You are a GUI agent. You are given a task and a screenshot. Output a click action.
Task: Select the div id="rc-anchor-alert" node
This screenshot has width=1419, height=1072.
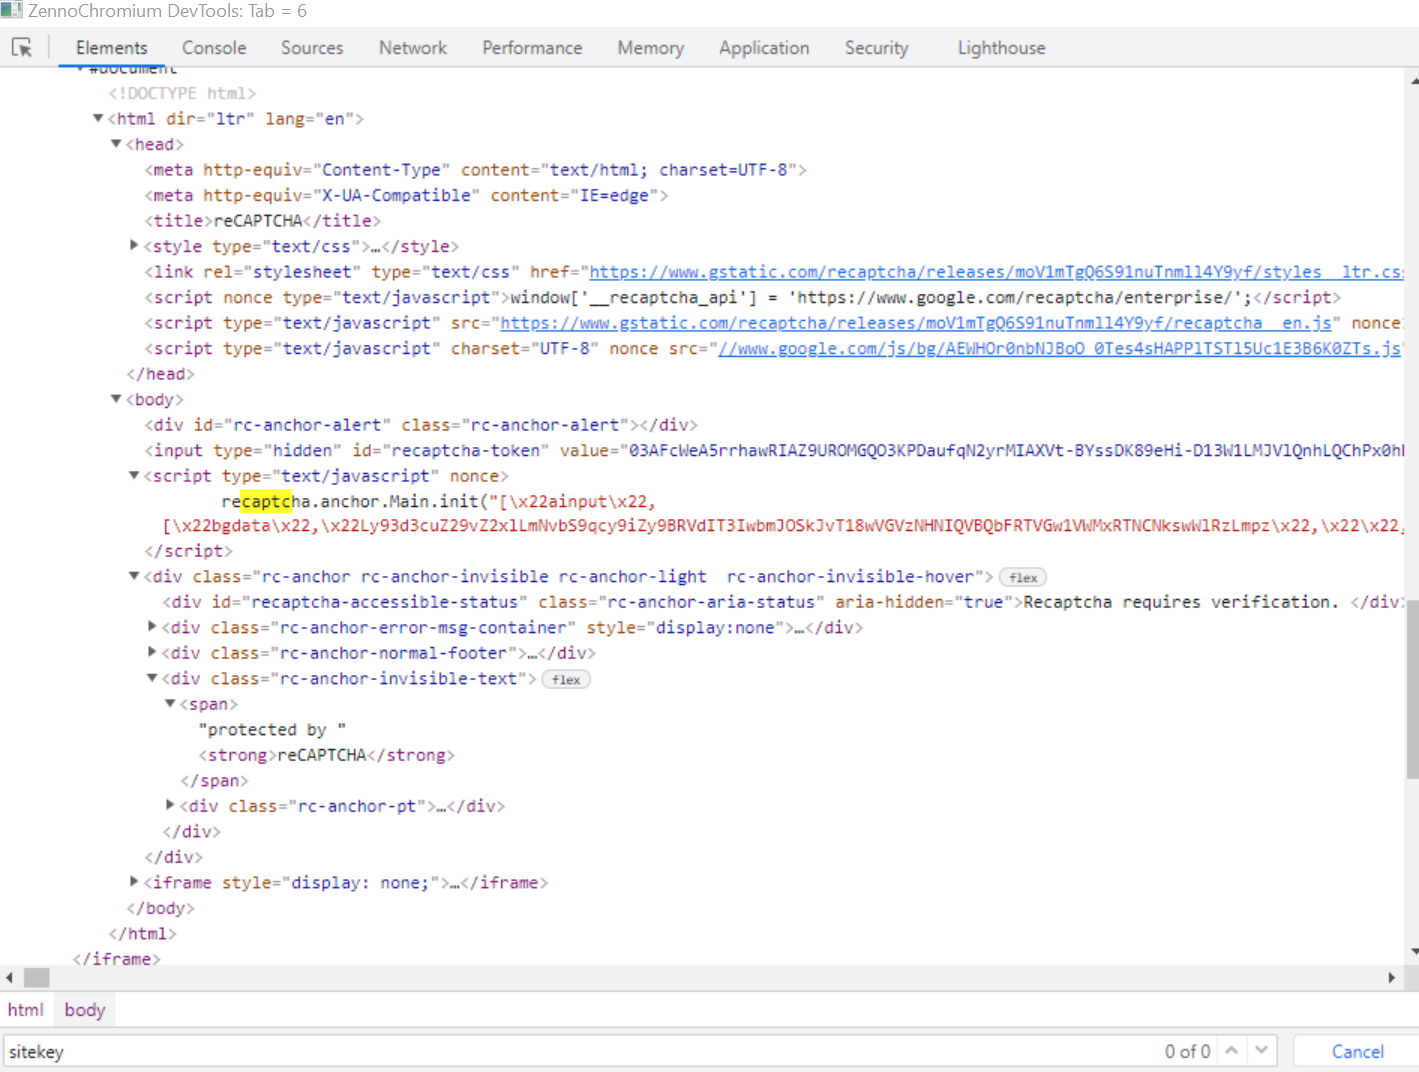point(421,425)
